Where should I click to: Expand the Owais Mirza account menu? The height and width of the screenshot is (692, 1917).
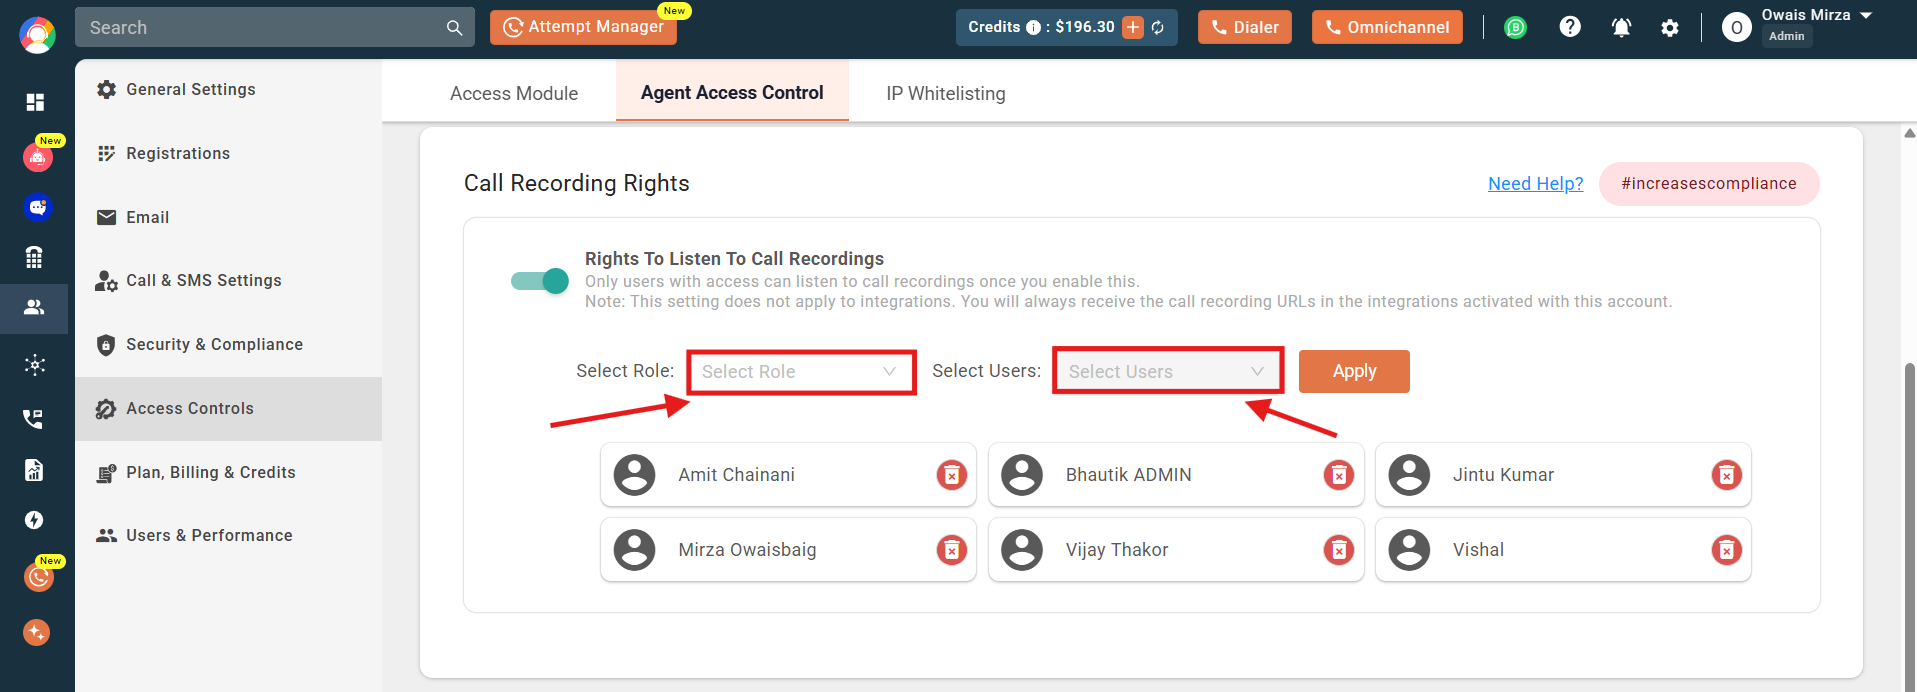[x=1866, y=16]
